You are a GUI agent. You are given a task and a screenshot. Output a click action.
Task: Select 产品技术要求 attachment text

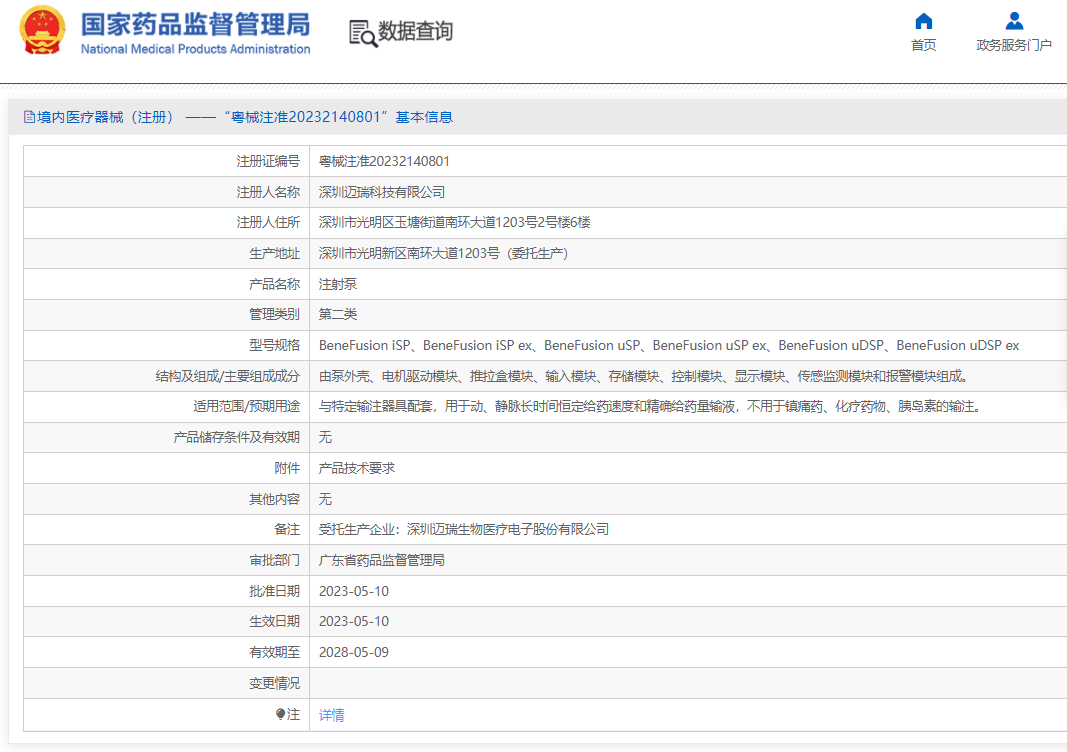(x=357, y=468)
